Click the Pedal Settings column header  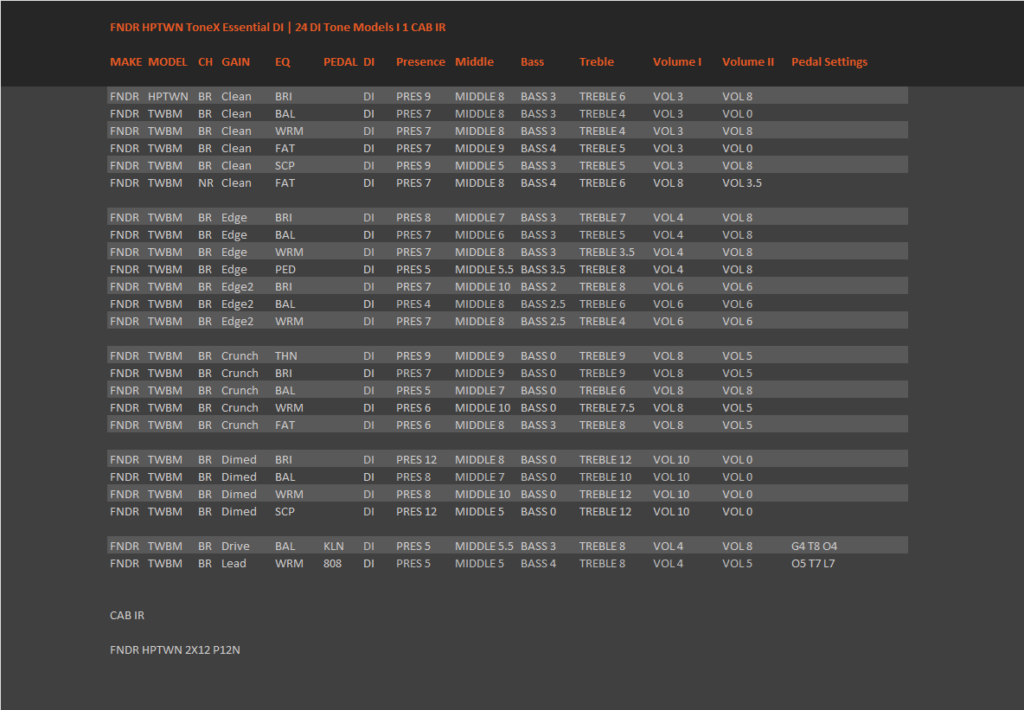click(829, 62)
